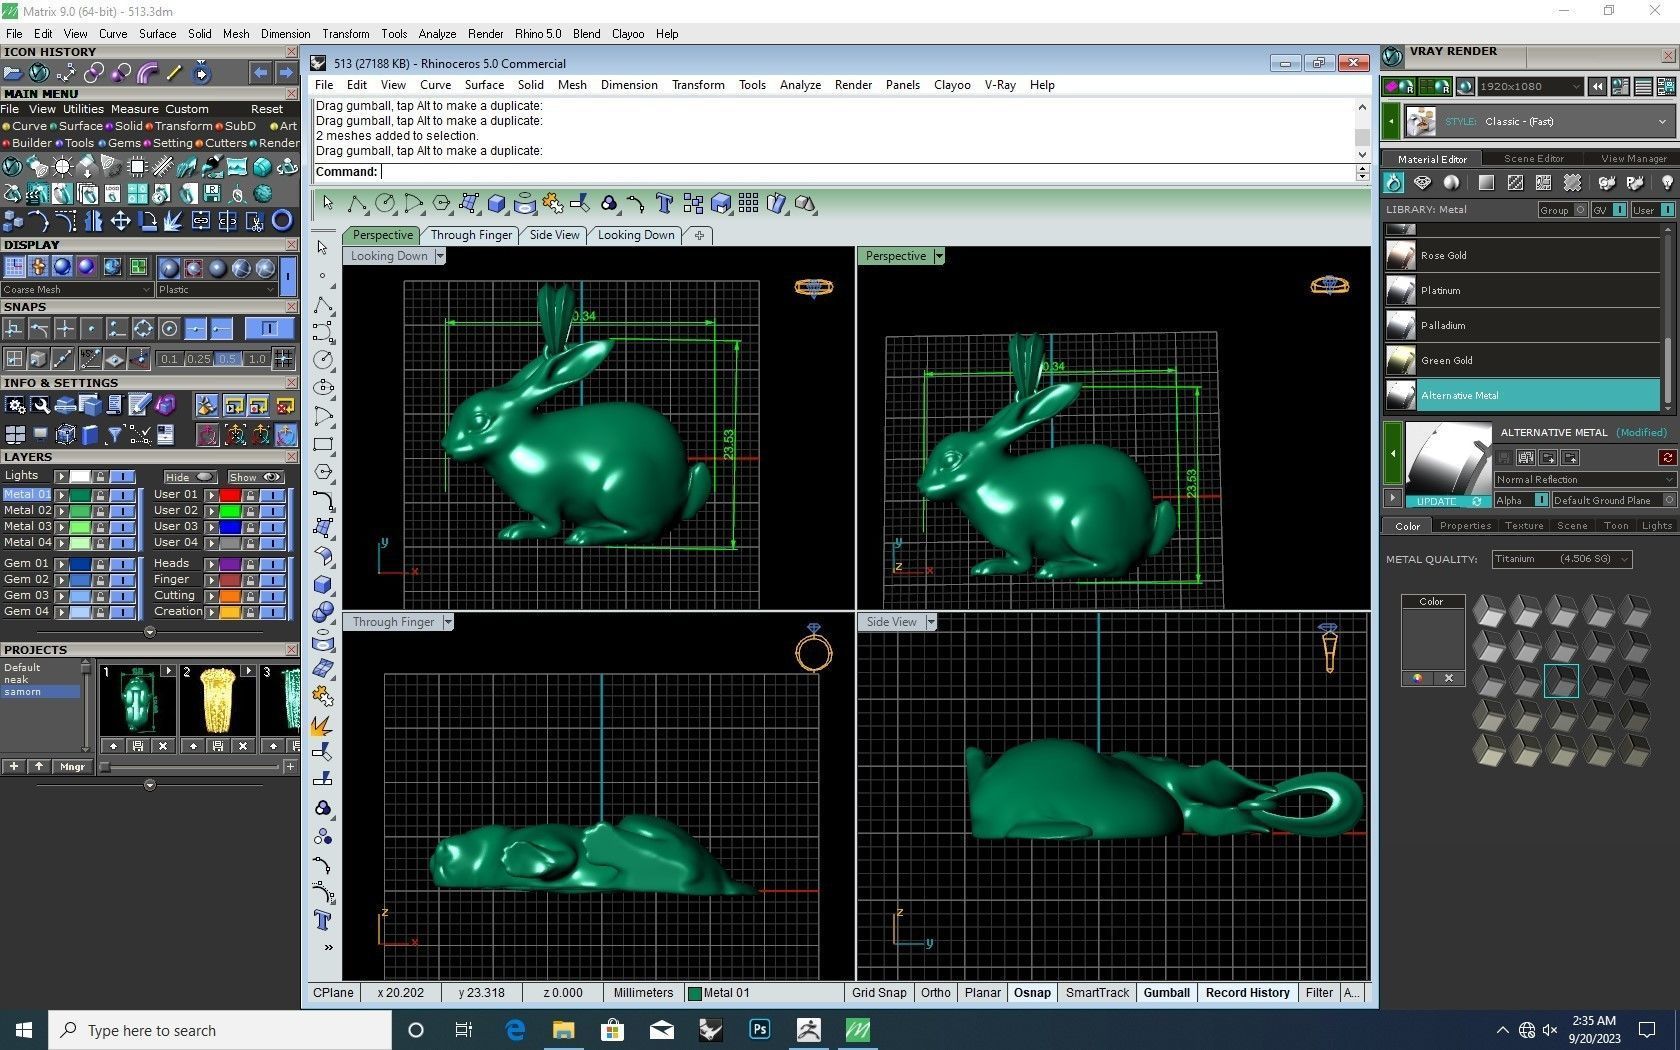
Task: Open the 1920x1080 resolution dropdown
Action: tap(1530, 87)
